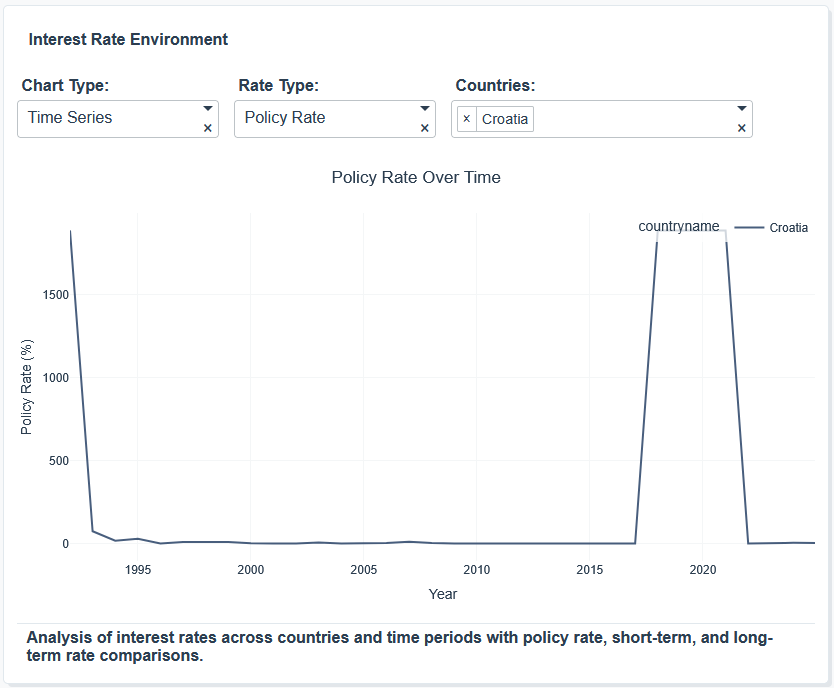Click the countryname legend title

coord(679,227)
